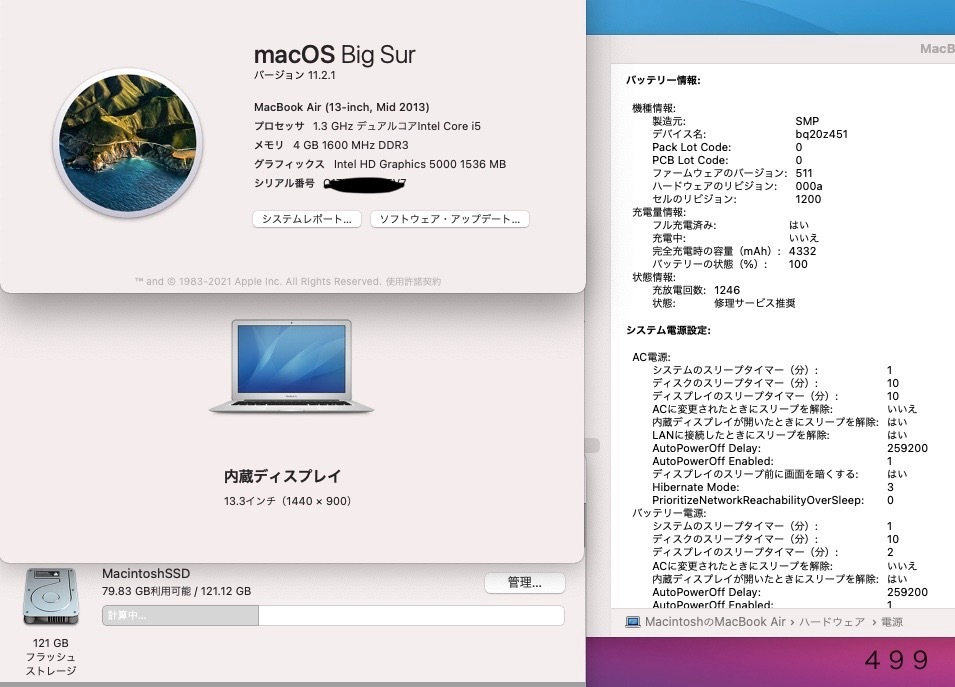Select the バージョン 11.2.1 text
The image size is (955, 687).
[295, 75]
